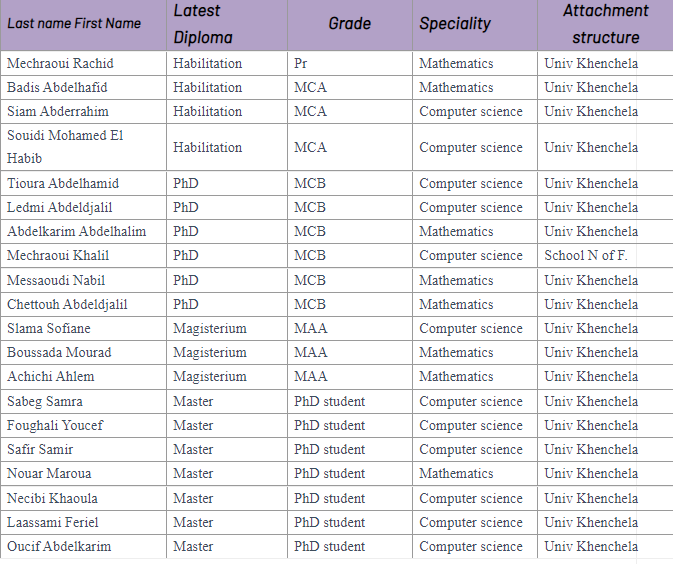Viewport: 677px width, 564px height.
Task: Click the 'Pr' grade cell
Action: (x=301, y=63)
